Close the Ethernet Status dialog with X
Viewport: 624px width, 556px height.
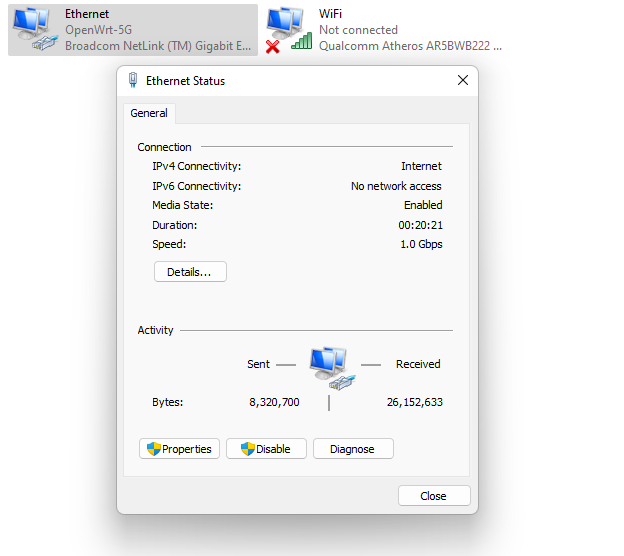coord(462,81)
